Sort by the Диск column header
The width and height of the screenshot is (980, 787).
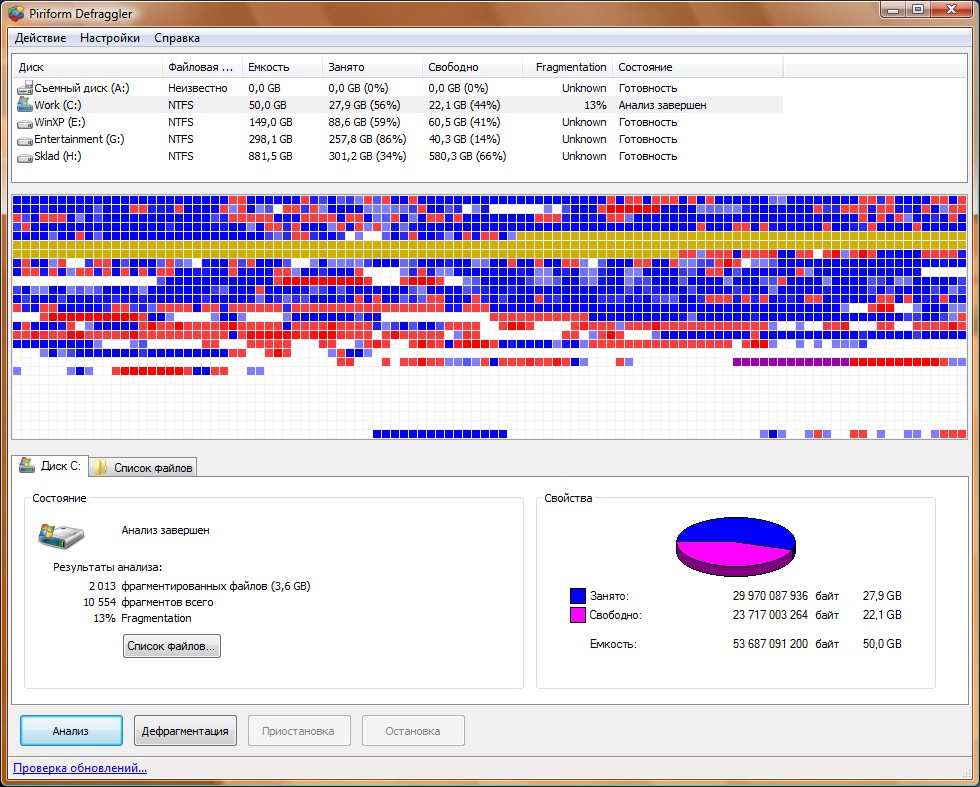coord(88,67)
